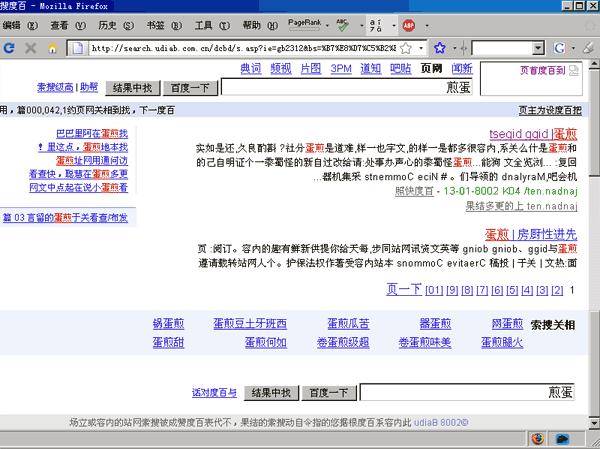The width and height of the screenshot is (600, 449).
Task: Click the vertical scrollbar down arrow
Action: point(594,423)
